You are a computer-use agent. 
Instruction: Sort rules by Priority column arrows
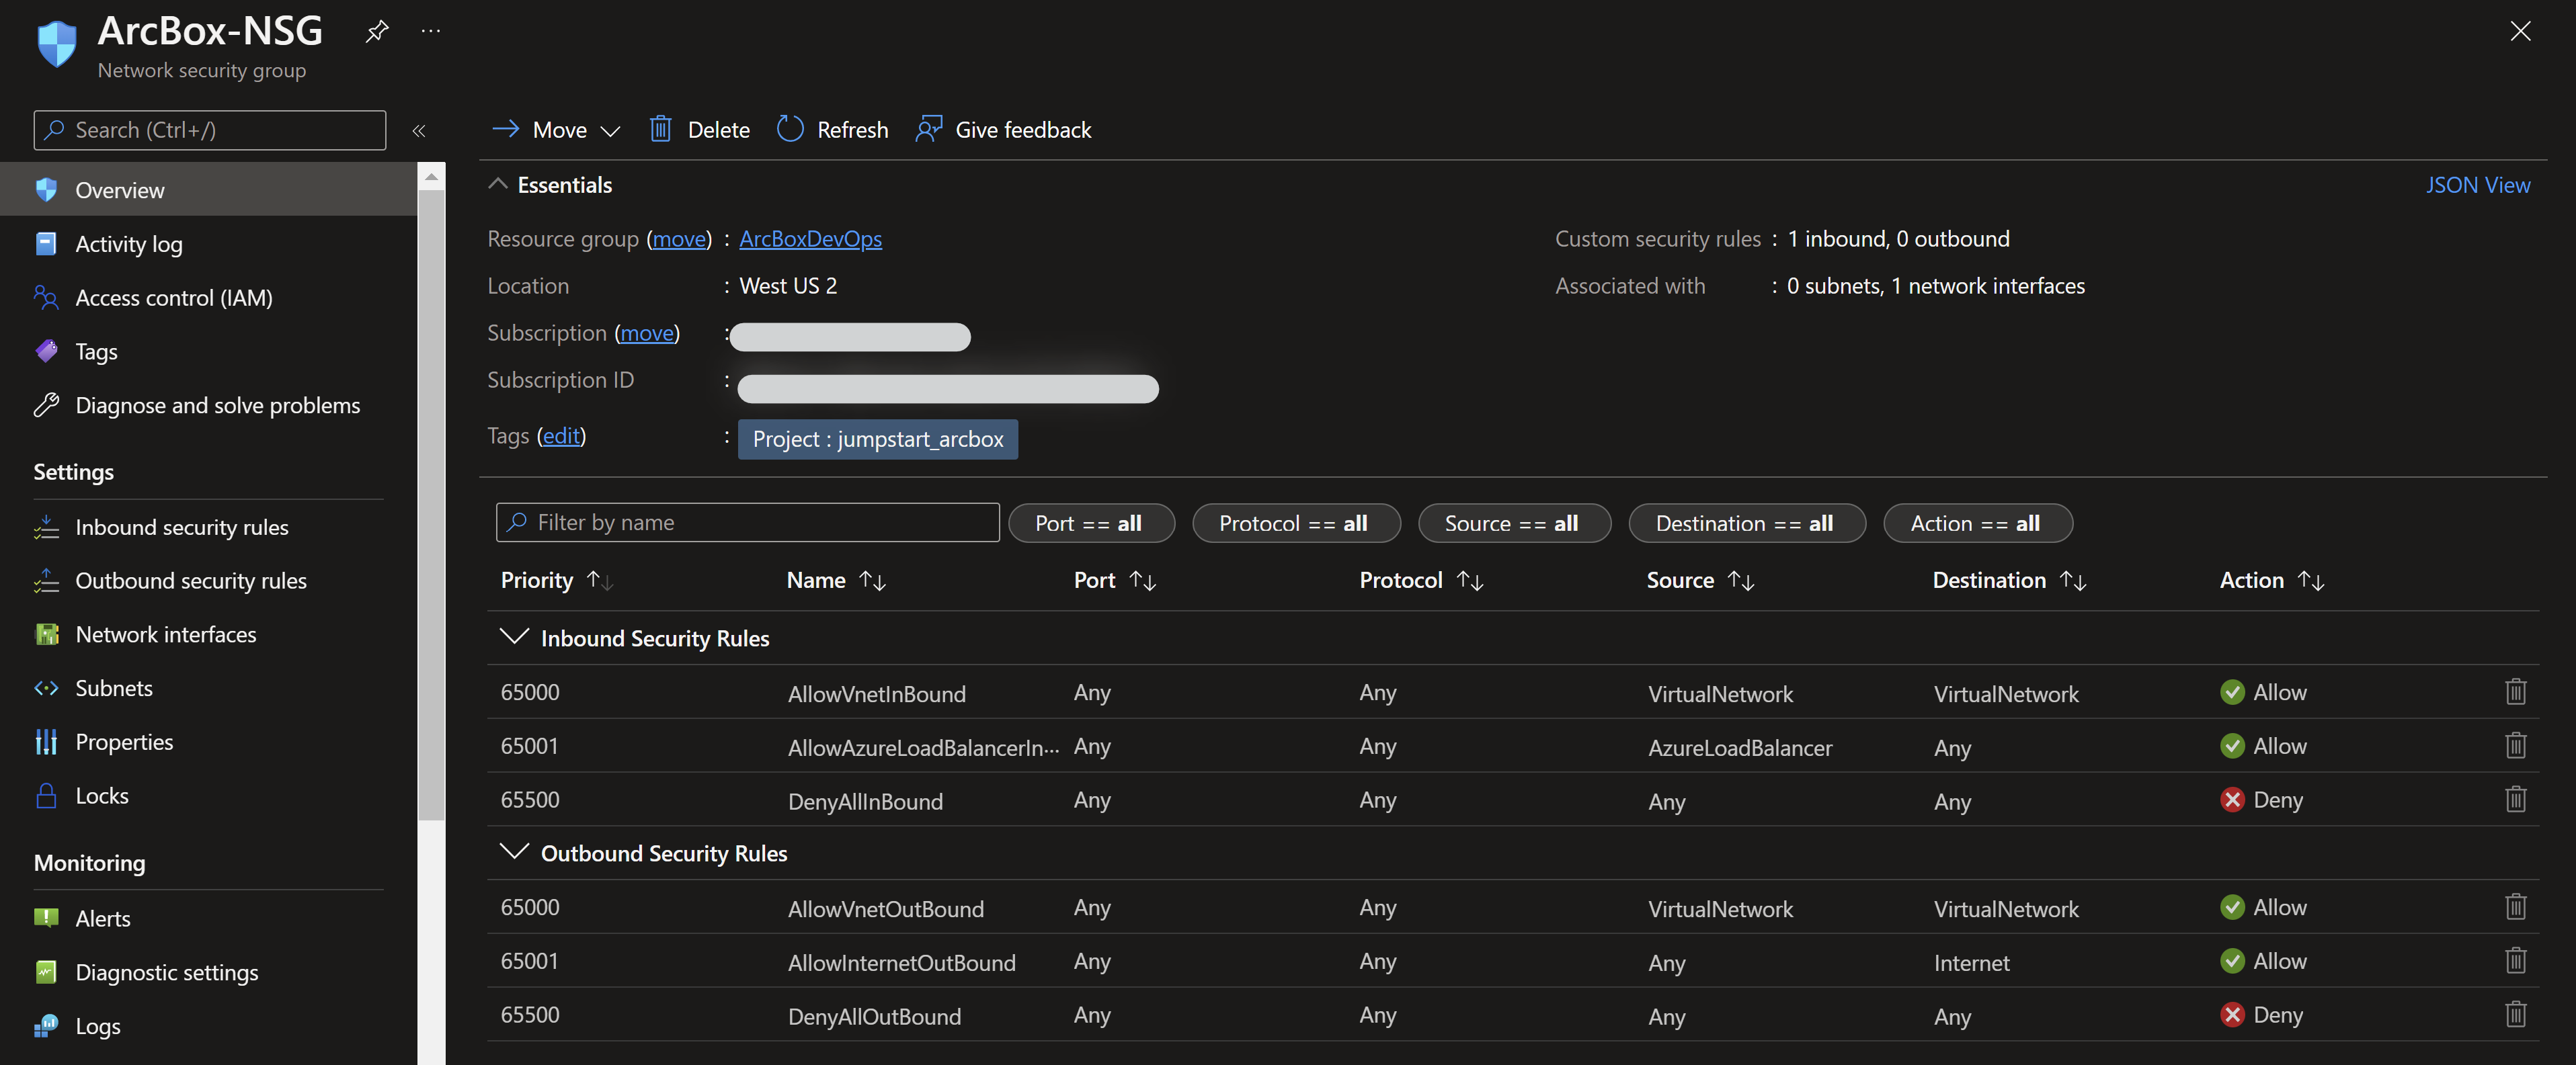(599, 581)
